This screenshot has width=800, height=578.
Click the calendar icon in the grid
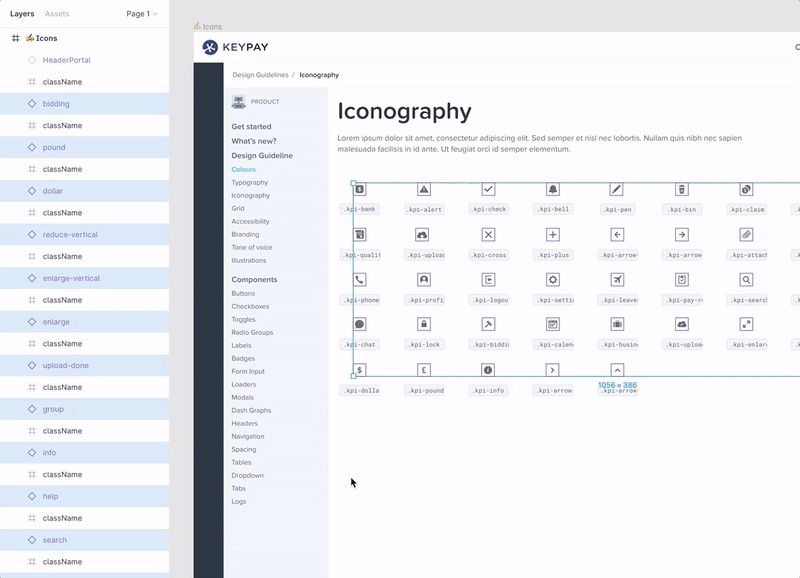pos(553,324)
